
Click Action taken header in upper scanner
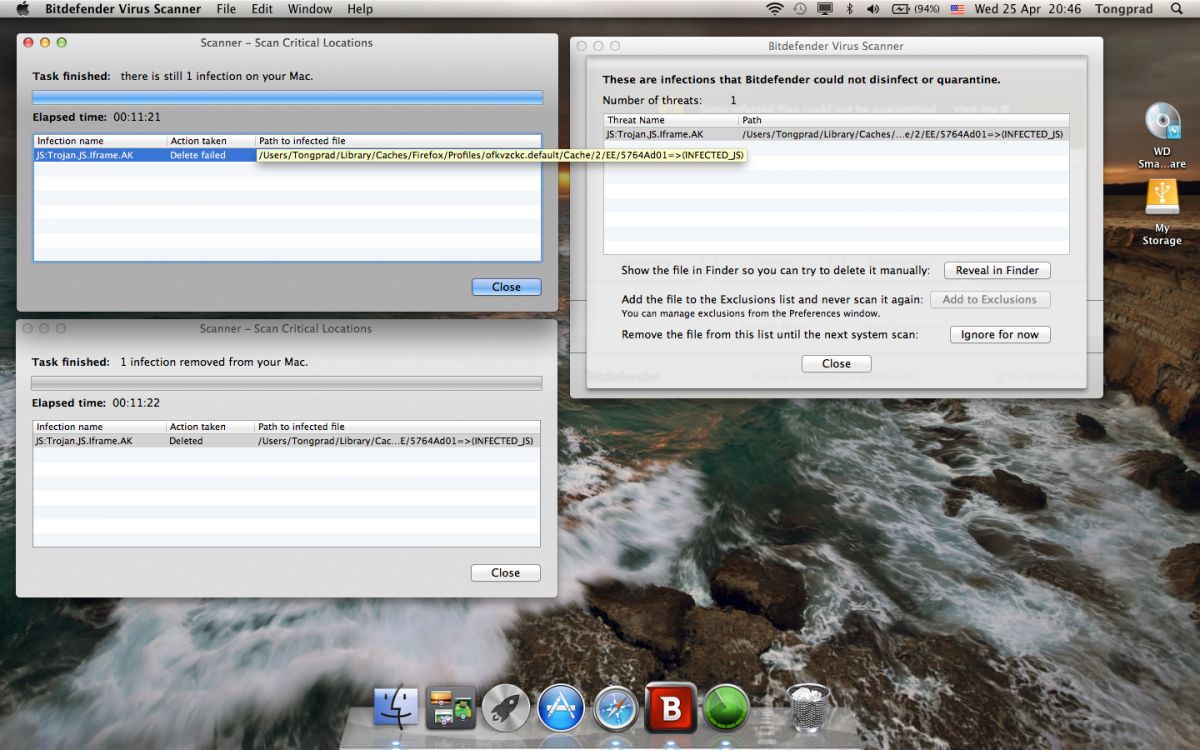click(x=211, y=141)
